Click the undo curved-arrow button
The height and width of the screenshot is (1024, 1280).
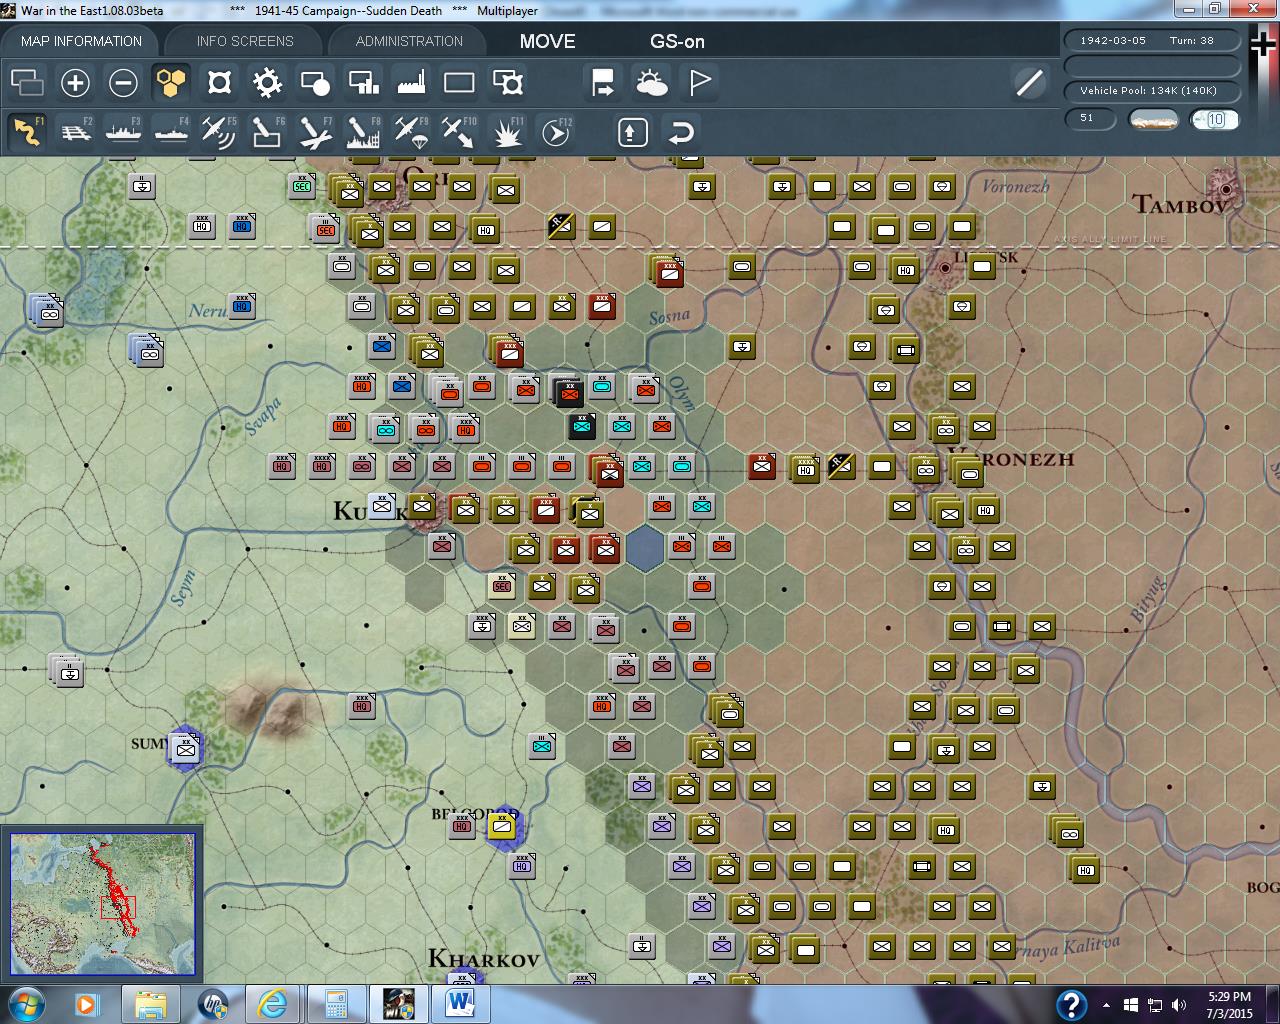click(681, 132)
